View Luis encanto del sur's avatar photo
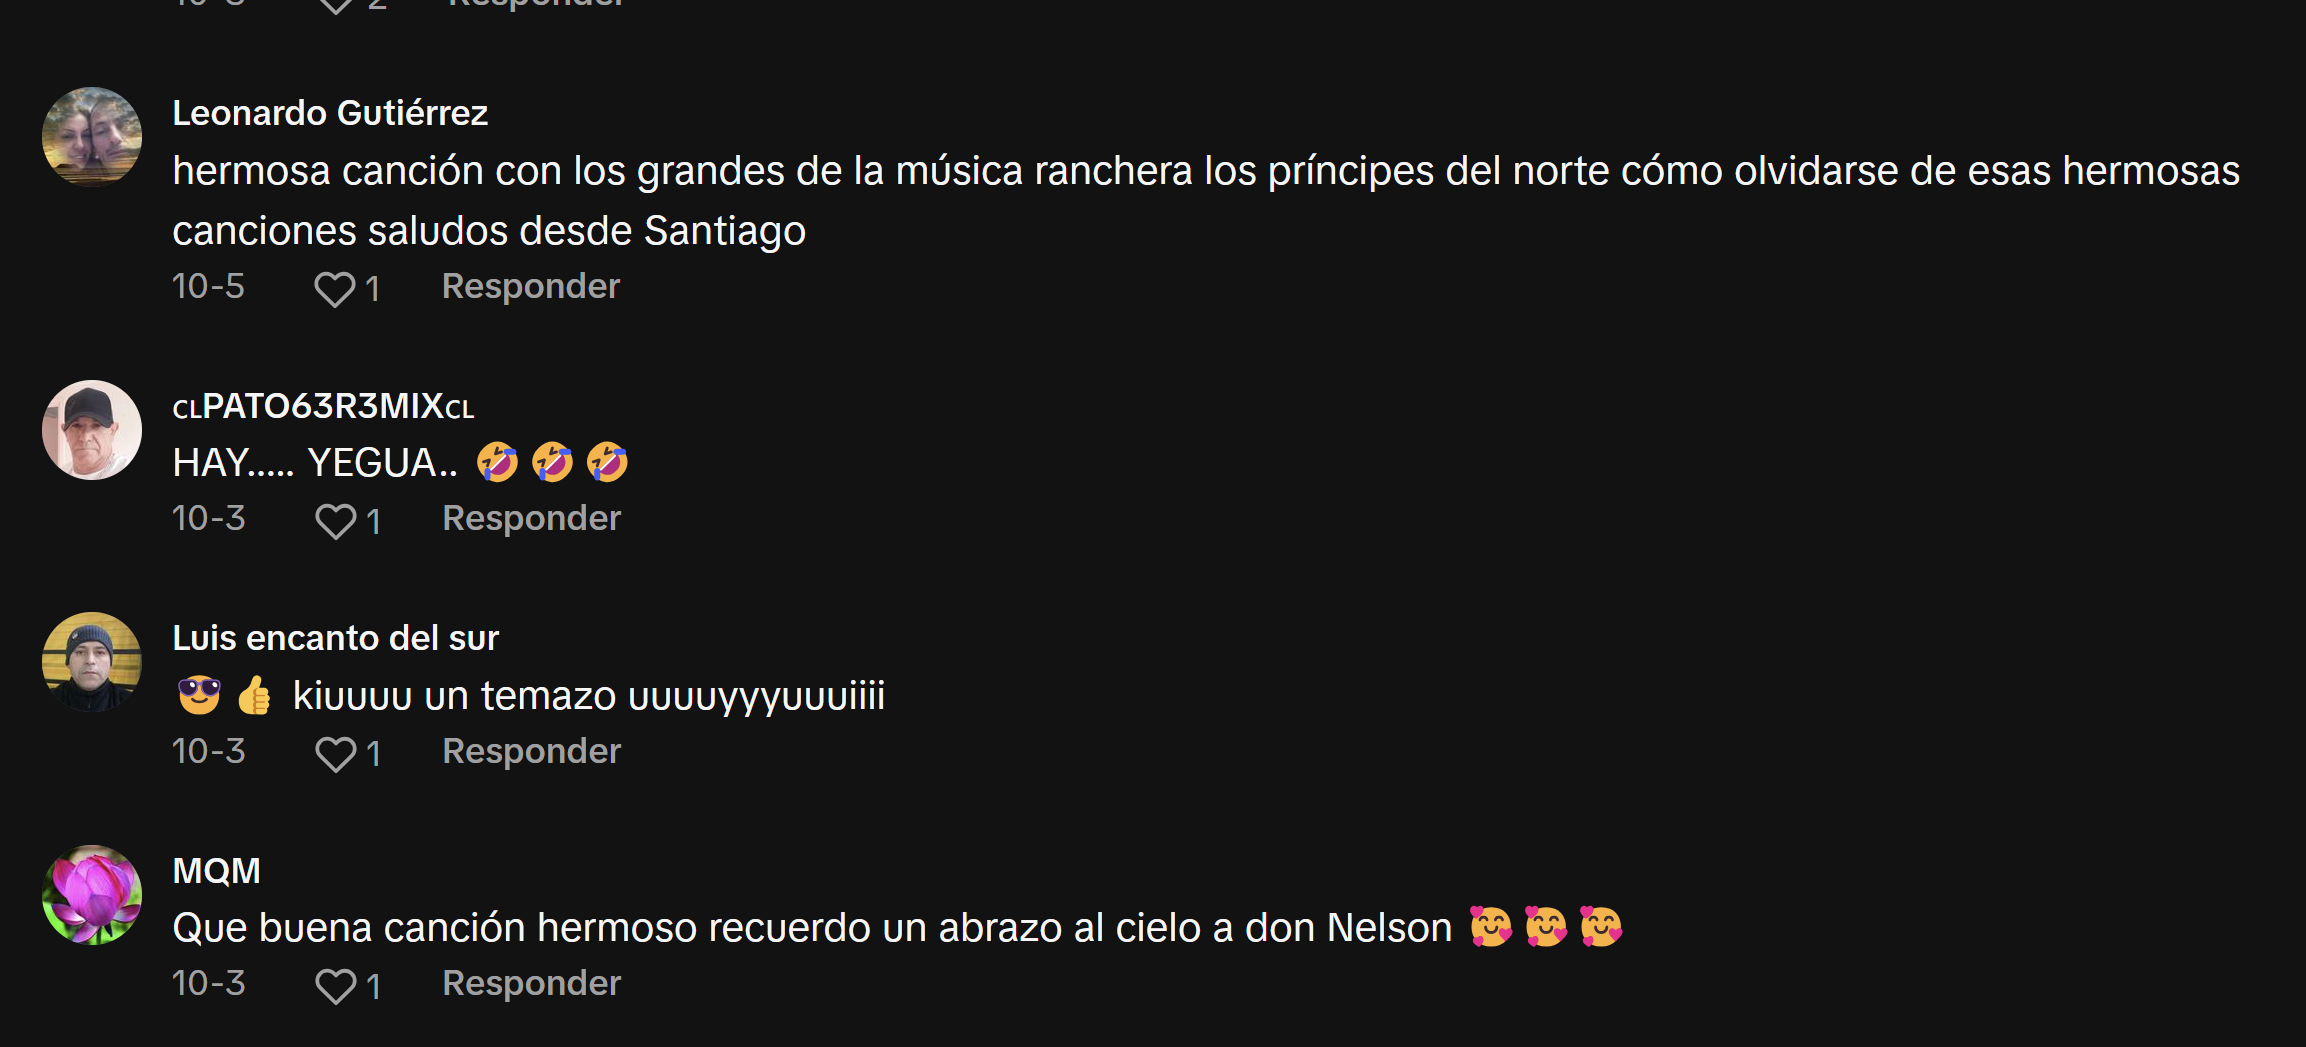 pos(92,662)
